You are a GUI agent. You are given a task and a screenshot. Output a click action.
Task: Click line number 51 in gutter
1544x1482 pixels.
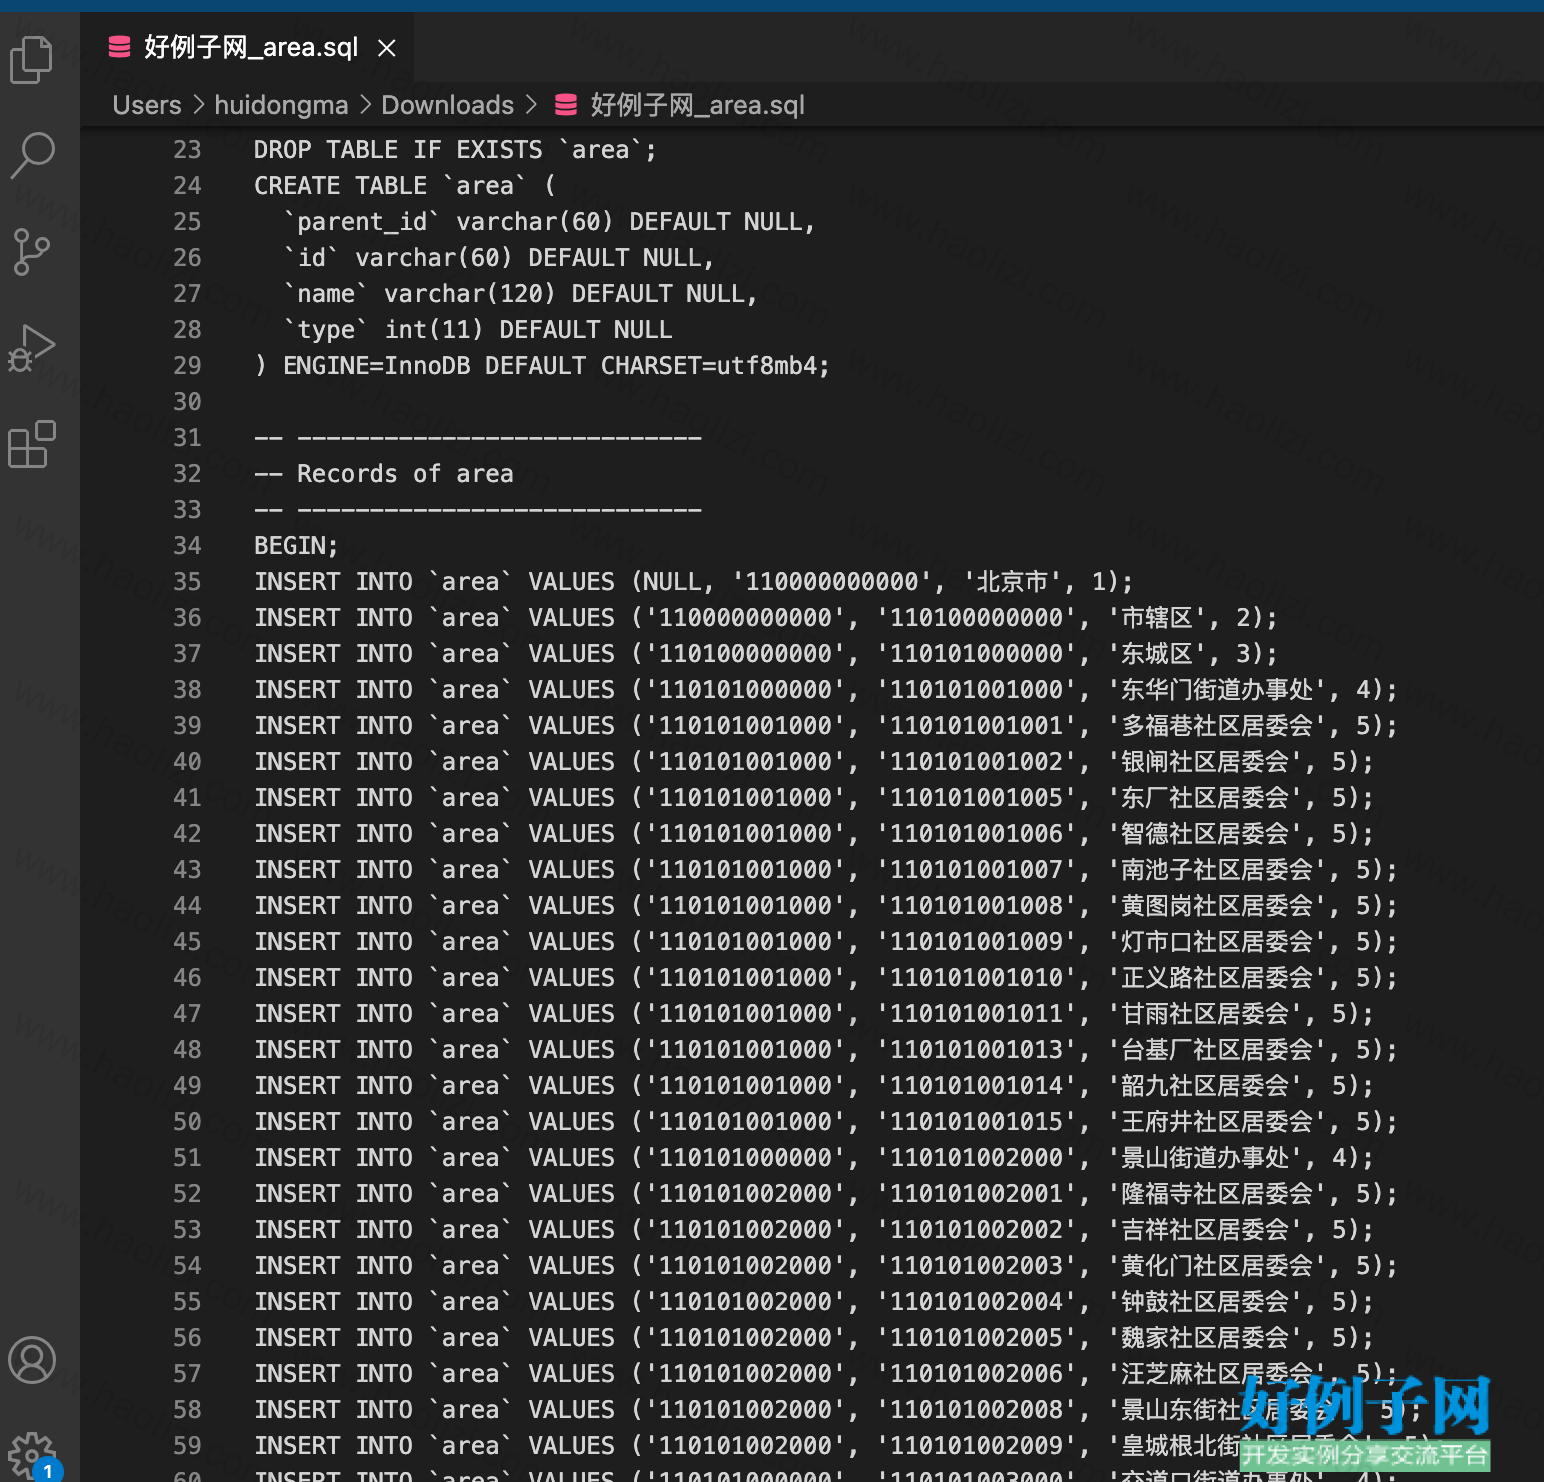click(x=187, y=1158)
